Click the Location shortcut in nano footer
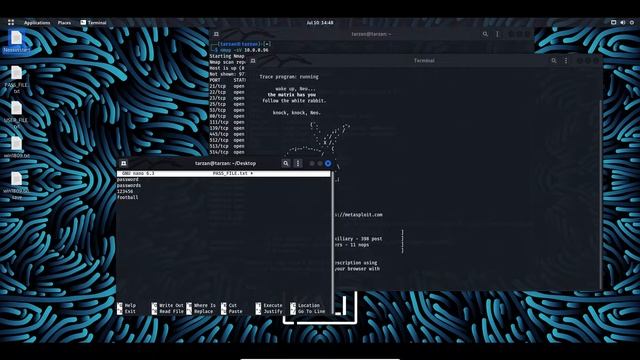Screen dimensions: 640x360 coord(305,305)
